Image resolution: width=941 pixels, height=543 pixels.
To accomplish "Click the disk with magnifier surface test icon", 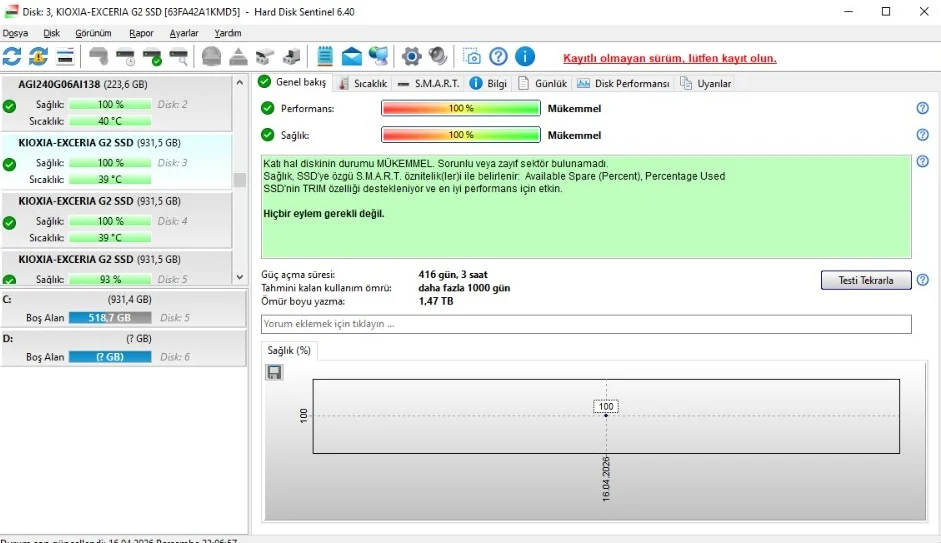I will (x=178, y=56).
